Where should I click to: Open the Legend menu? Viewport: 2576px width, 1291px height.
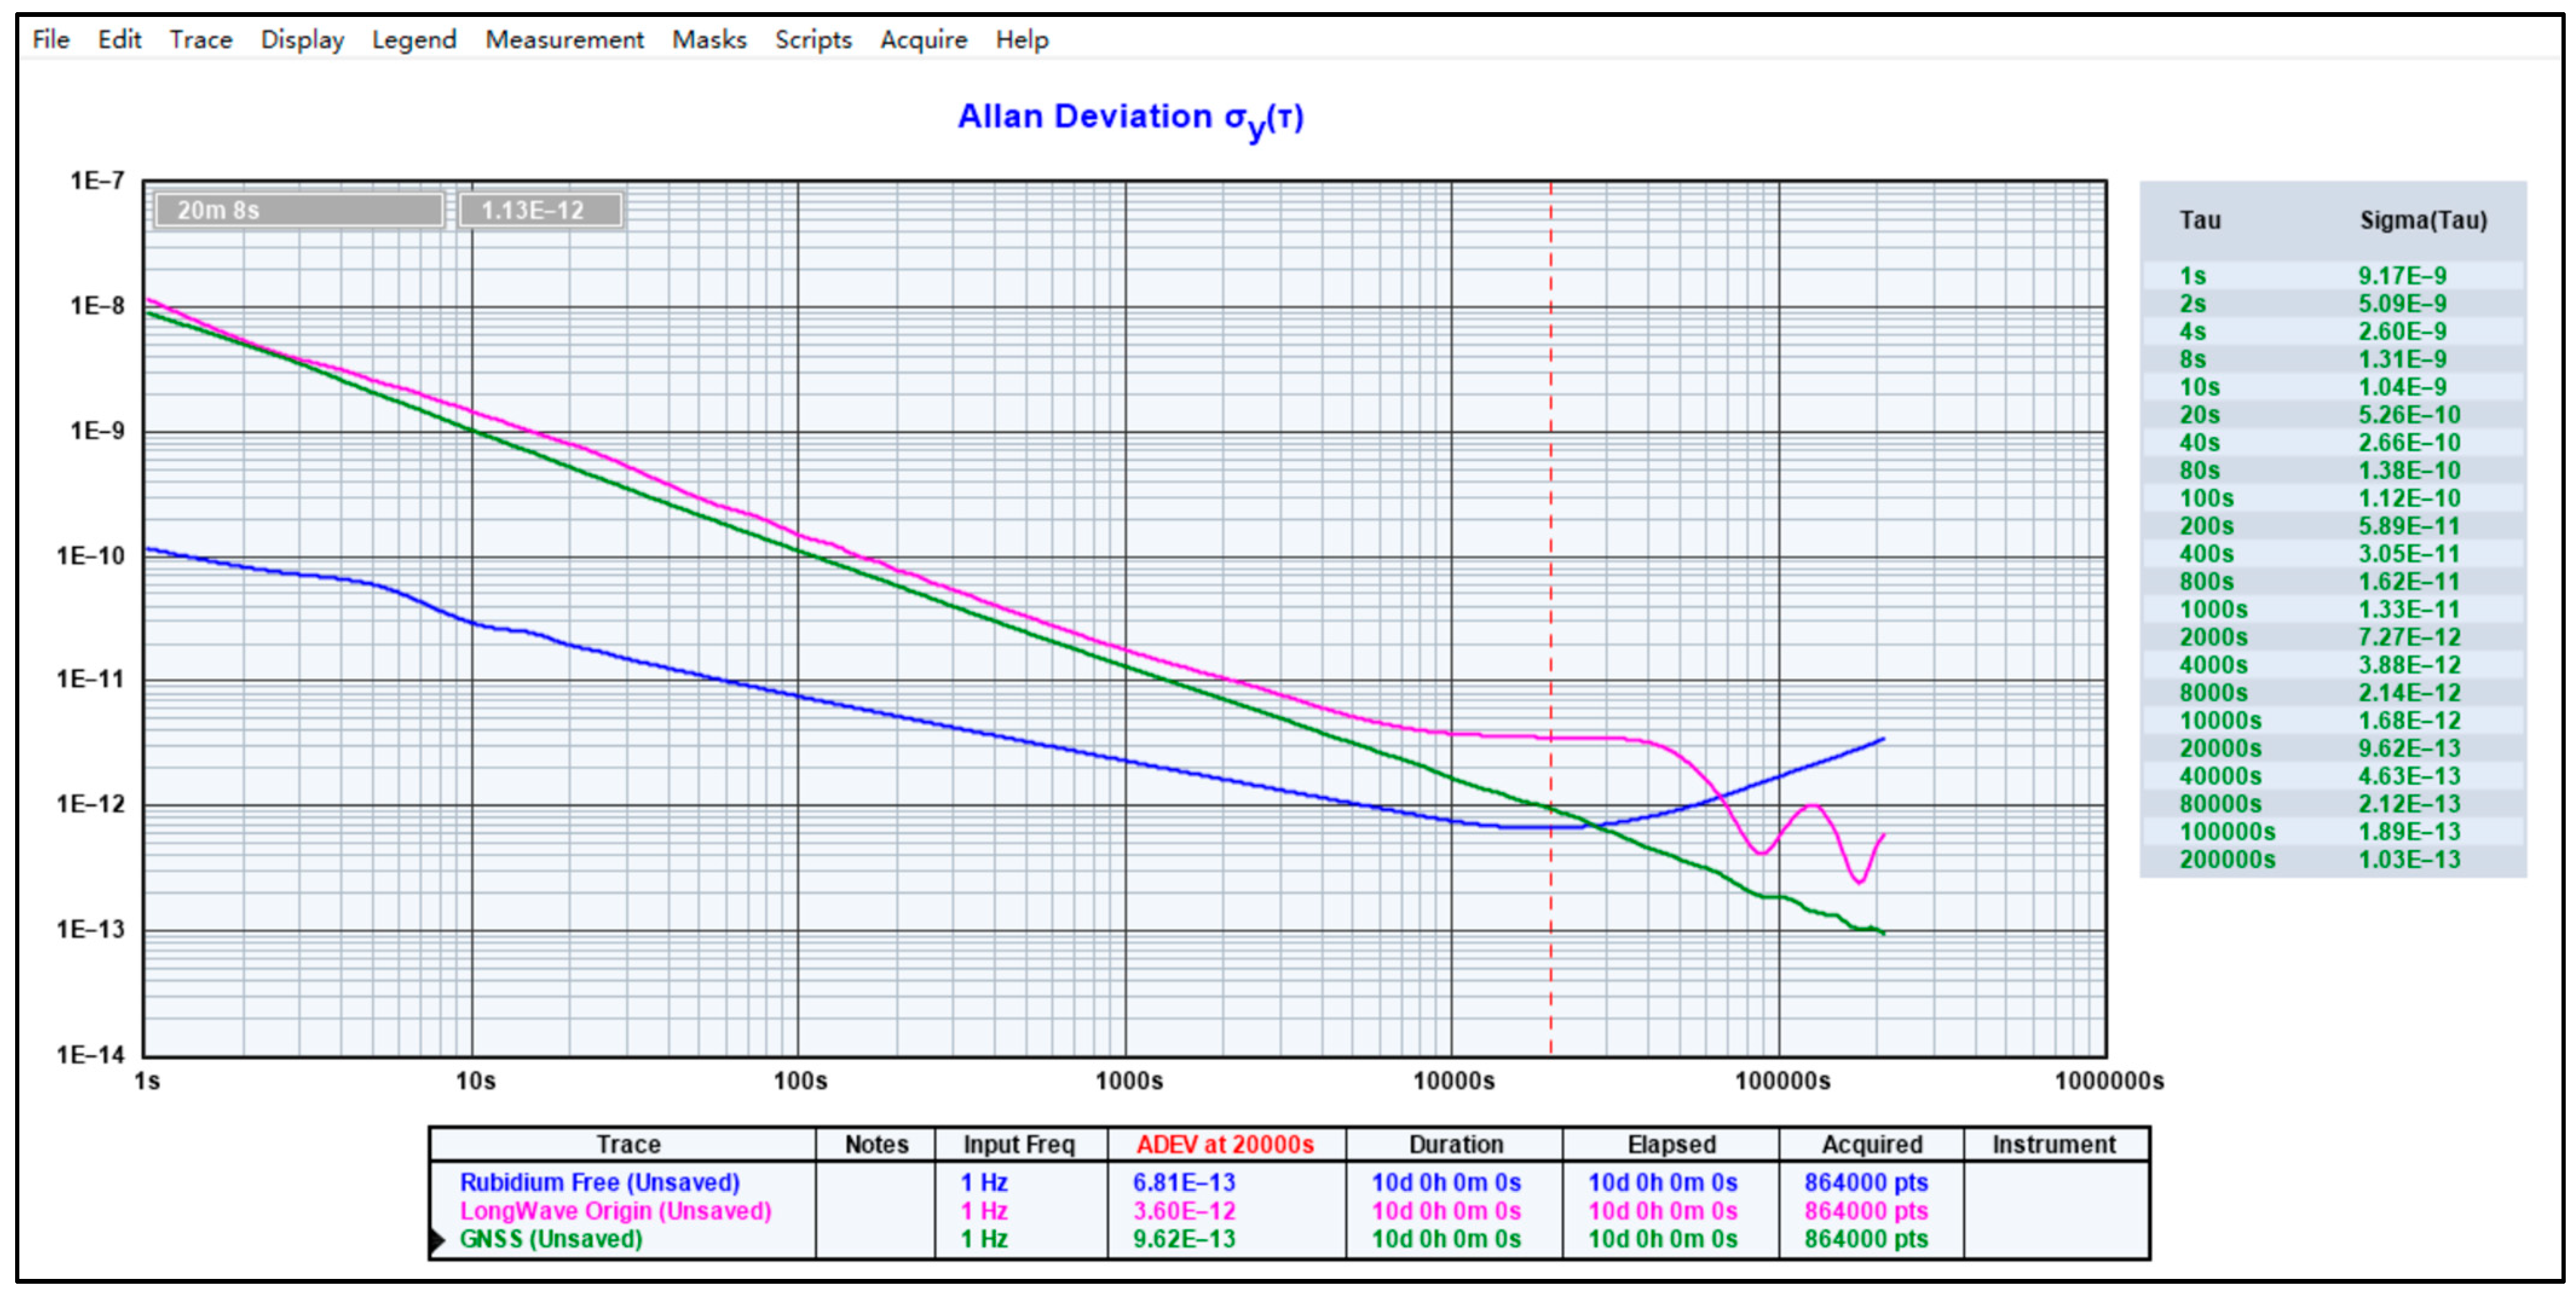[414, 39]
